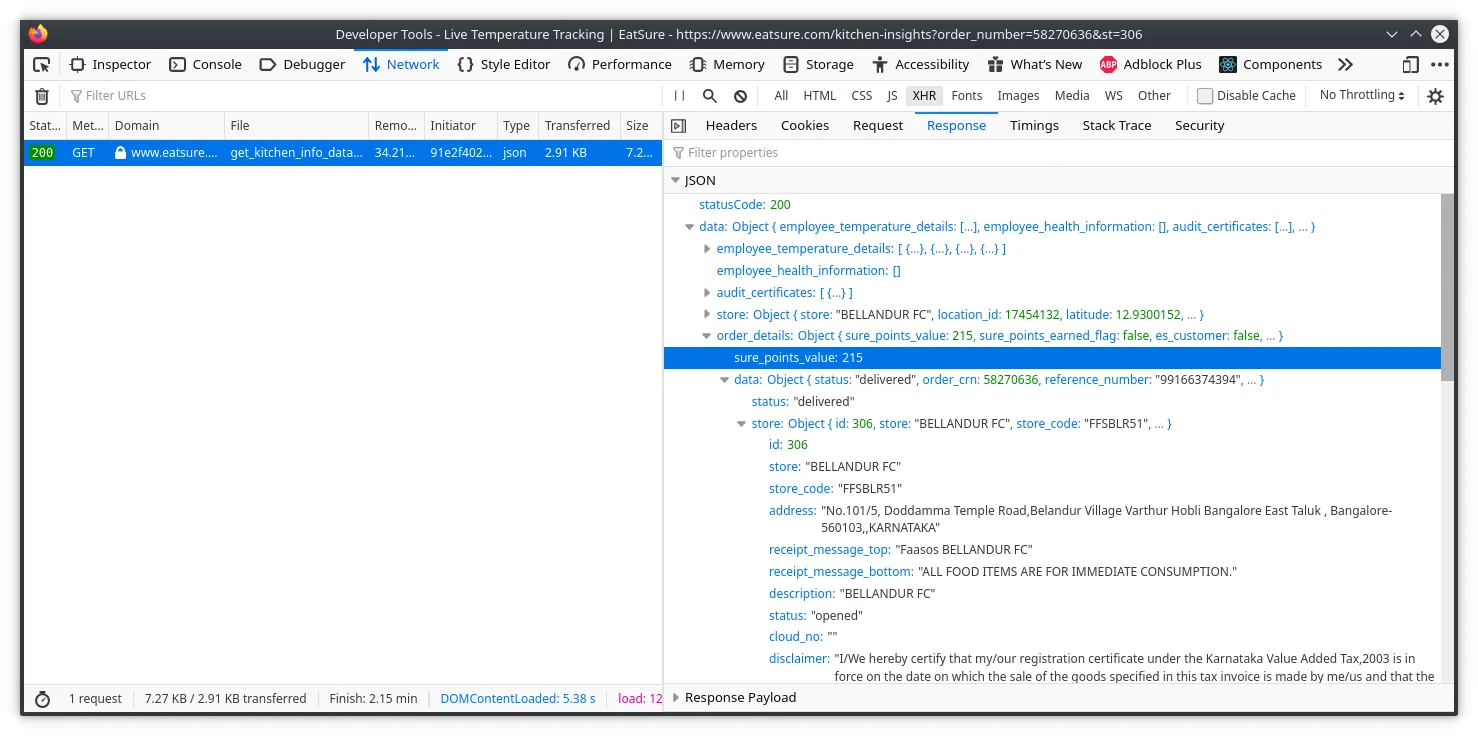Viewport: 1478px width, 736px height.
Task: Collapse the JSON section
Action: (676, 181)
